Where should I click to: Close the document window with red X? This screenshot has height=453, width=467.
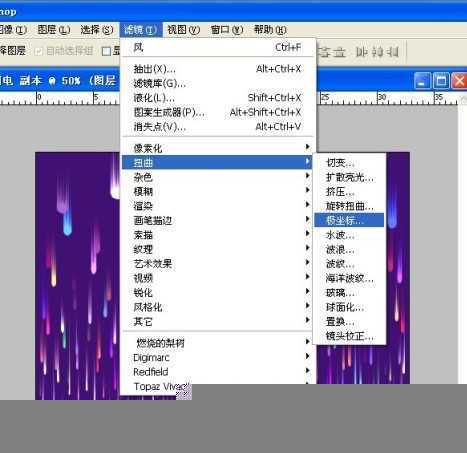coord(460,81)
